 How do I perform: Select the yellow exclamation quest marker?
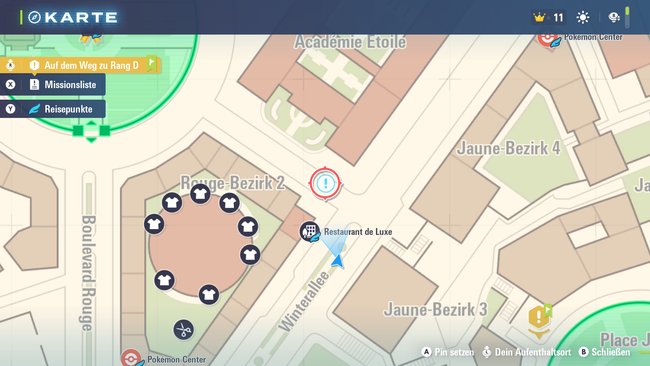(539, 320)
